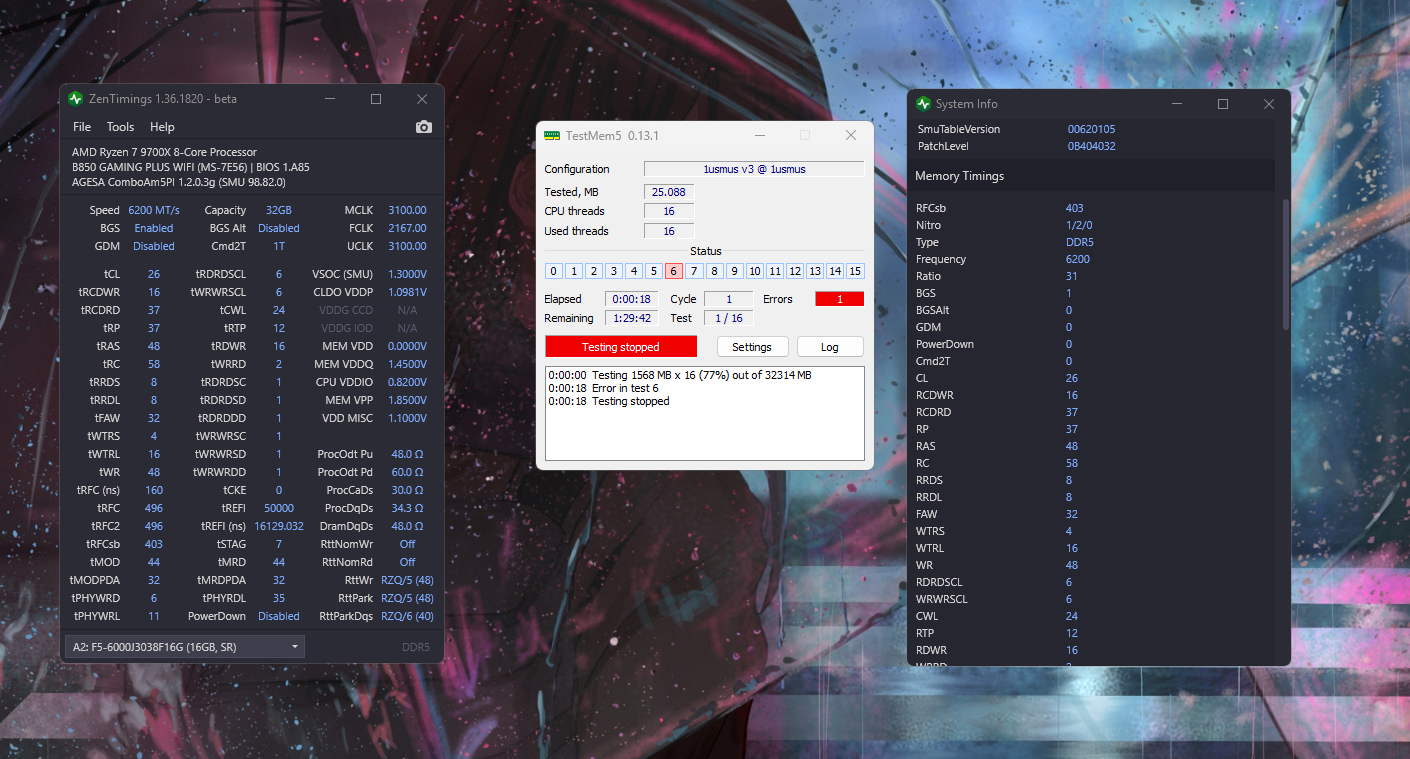Click SmuTableVersion value 00620105
Screen dimensions: 1410x759
[1091, 129]
